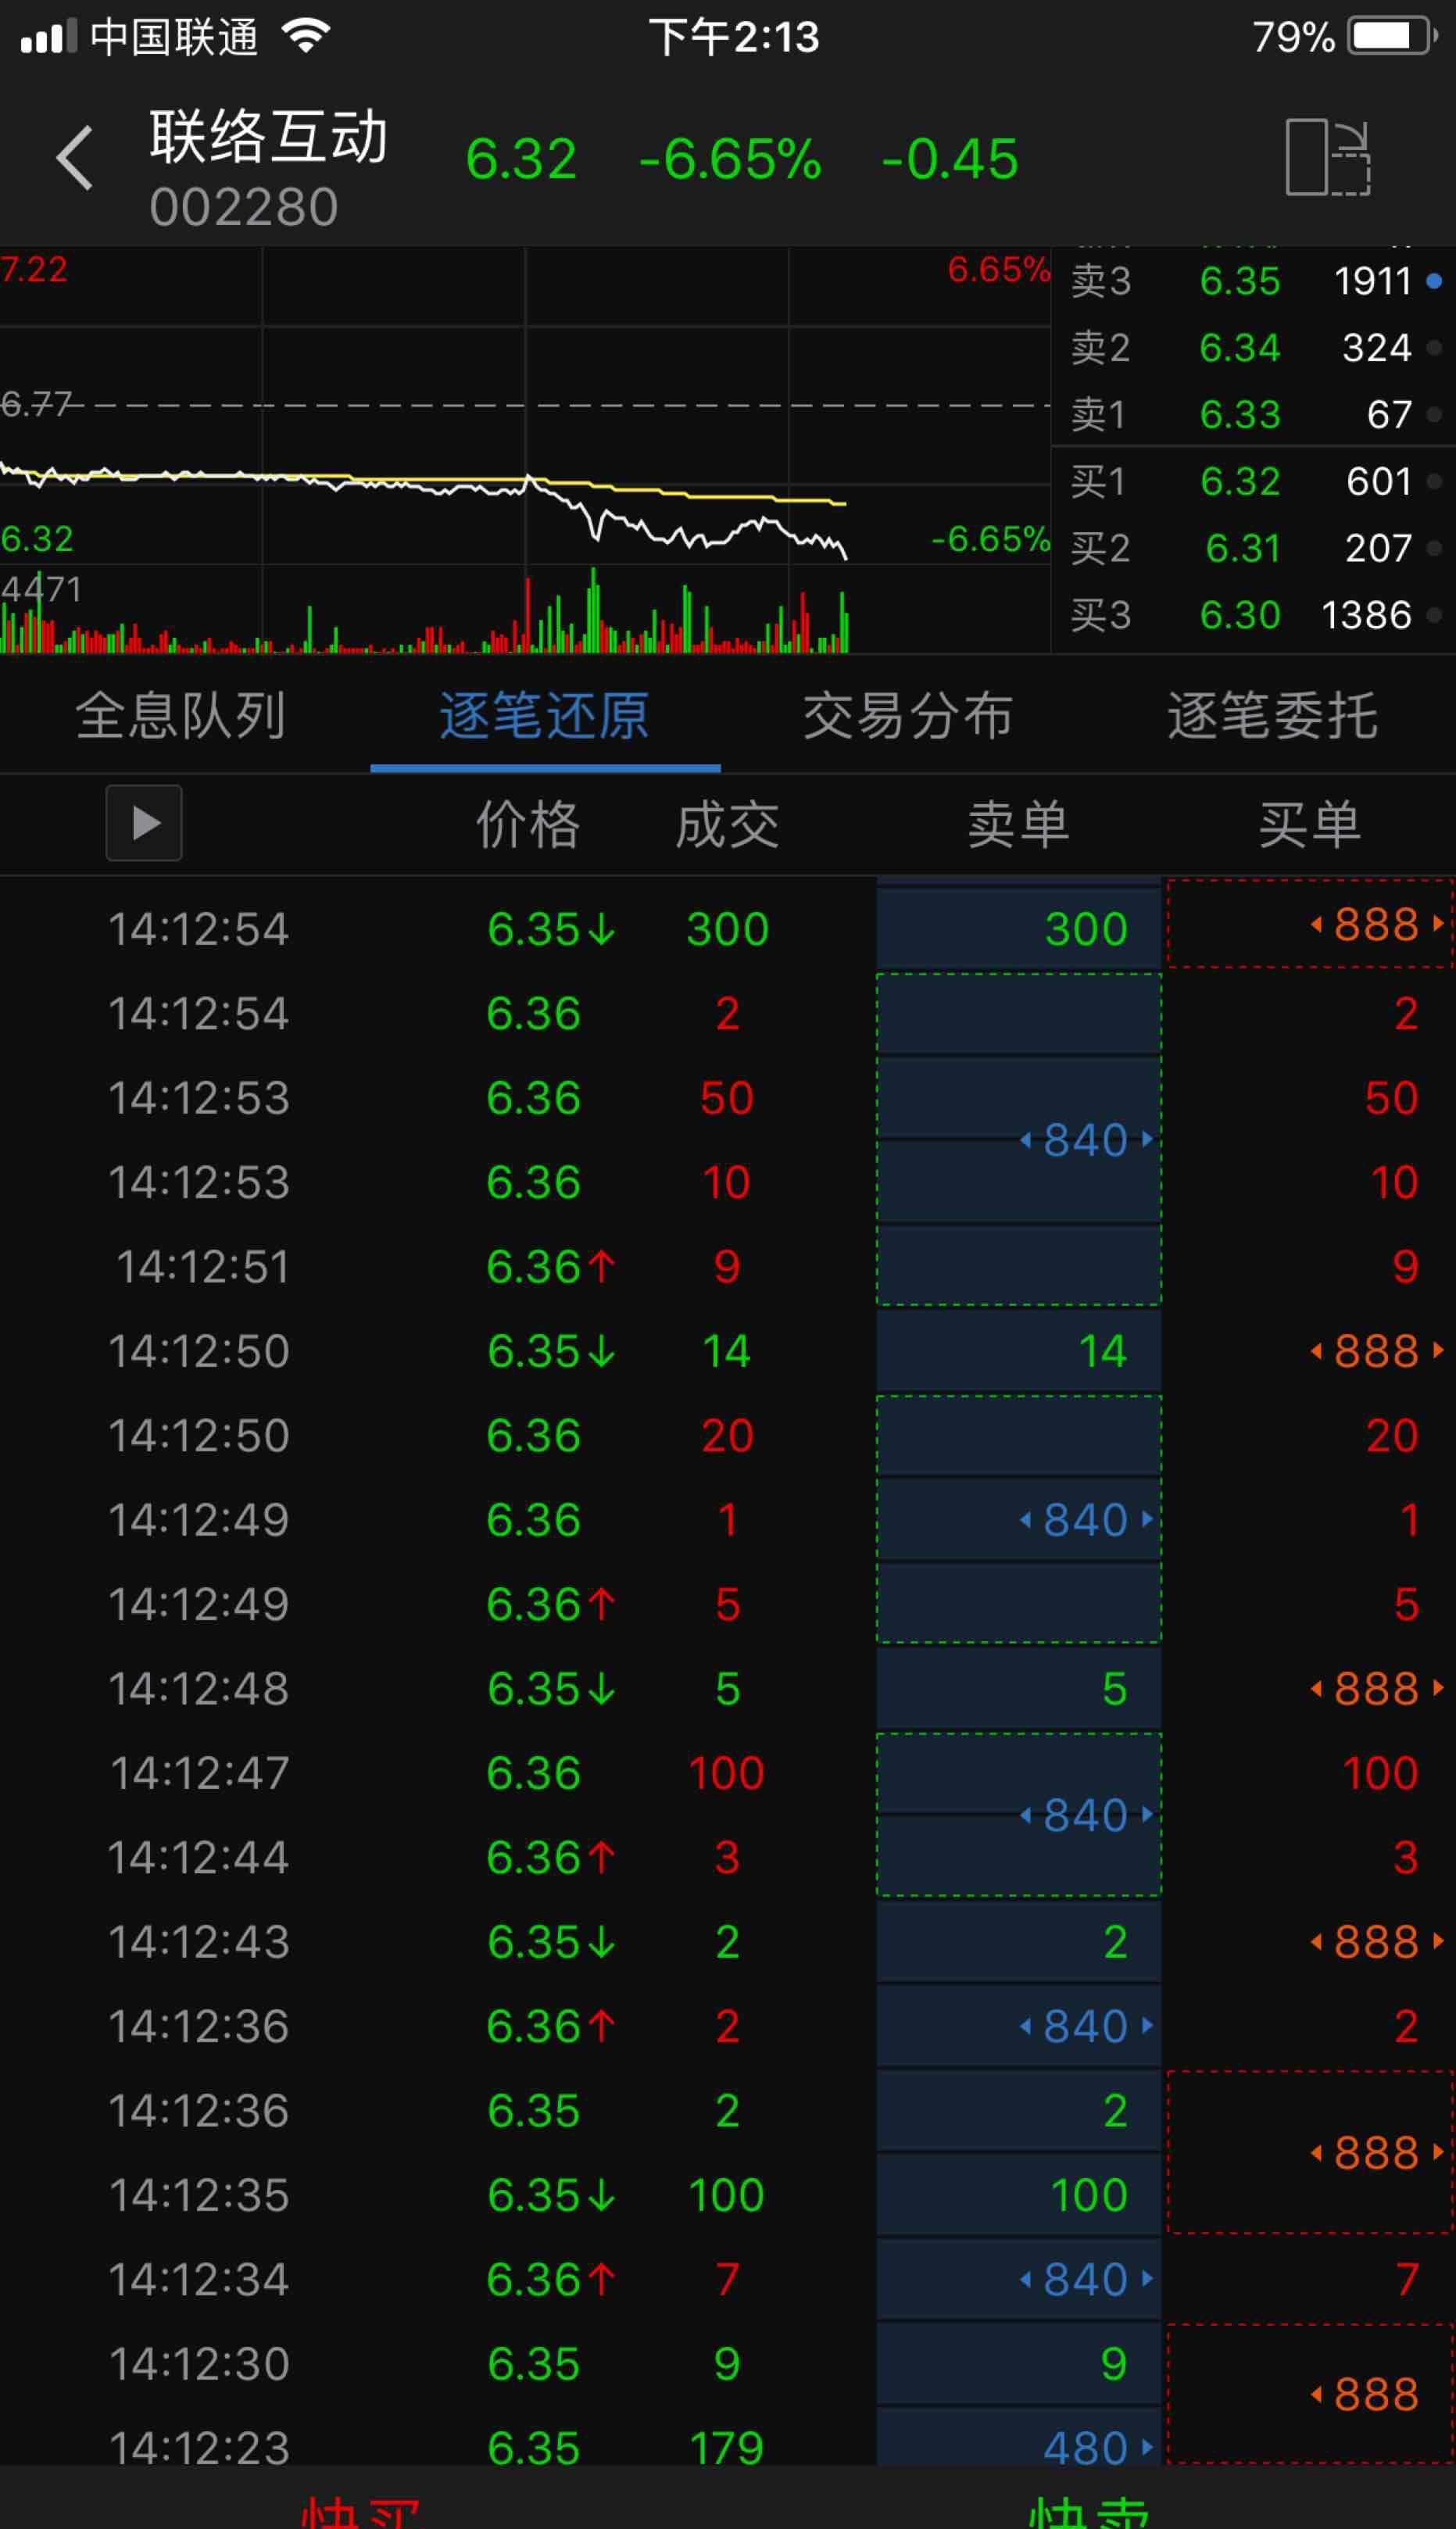Tap the -0.45 change in header
The width and height of the screenshot is (1456, 2529).
[x=949, y=159]
